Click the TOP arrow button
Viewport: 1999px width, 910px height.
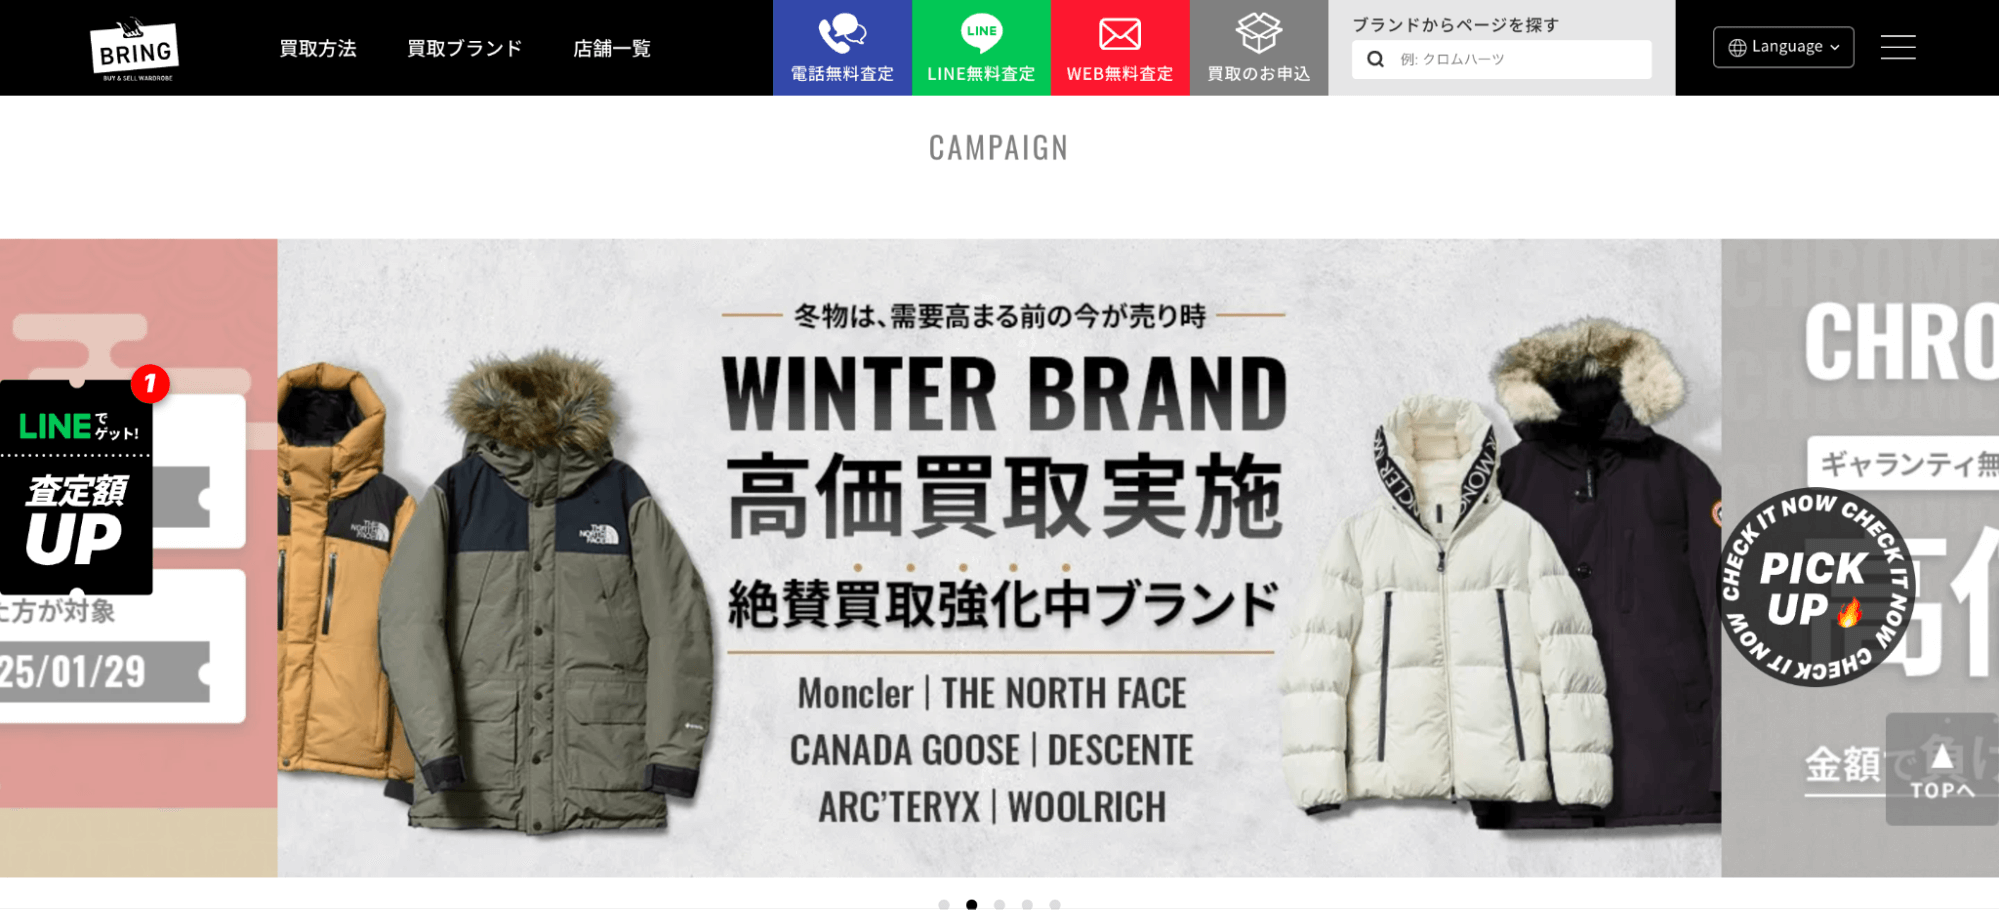(1941, 769)
